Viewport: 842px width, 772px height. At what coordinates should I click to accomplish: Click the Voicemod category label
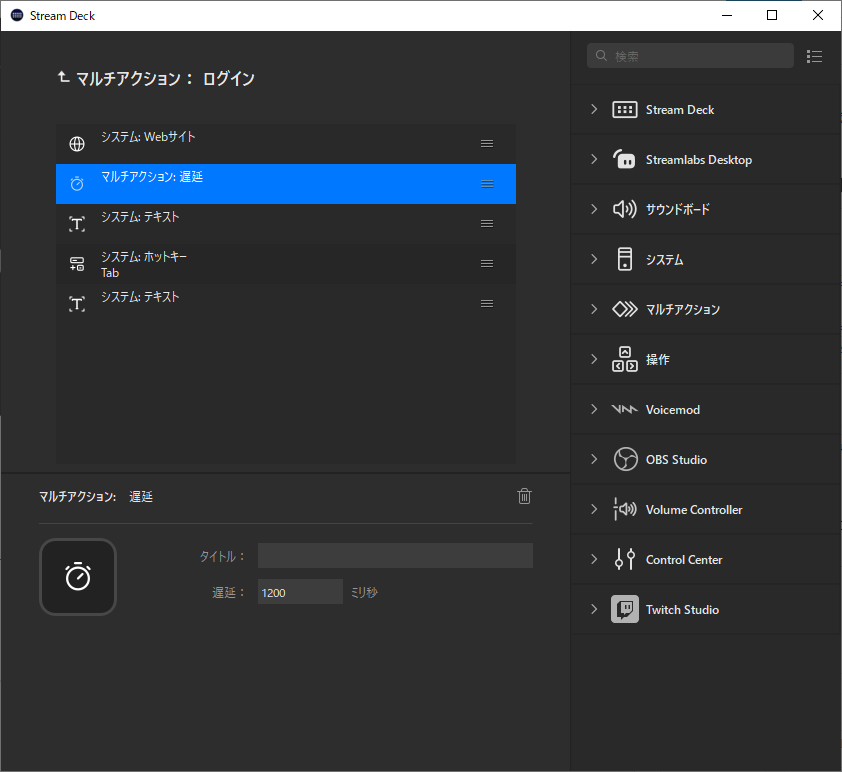673,410
